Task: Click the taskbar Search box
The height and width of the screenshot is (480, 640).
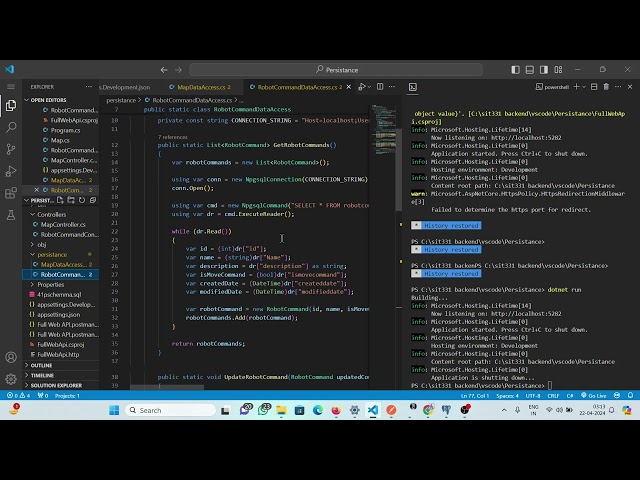Action: point(171,410)
